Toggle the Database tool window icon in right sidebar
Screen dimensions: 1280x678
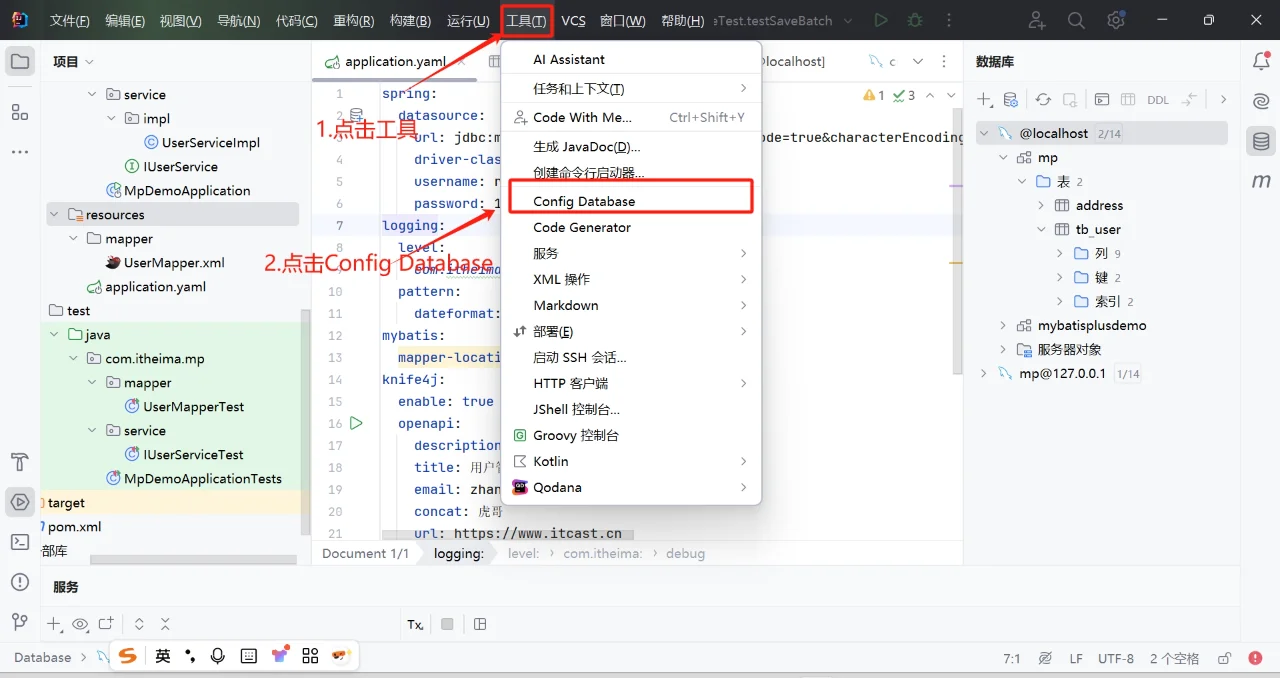click(x=1261, y=141)
